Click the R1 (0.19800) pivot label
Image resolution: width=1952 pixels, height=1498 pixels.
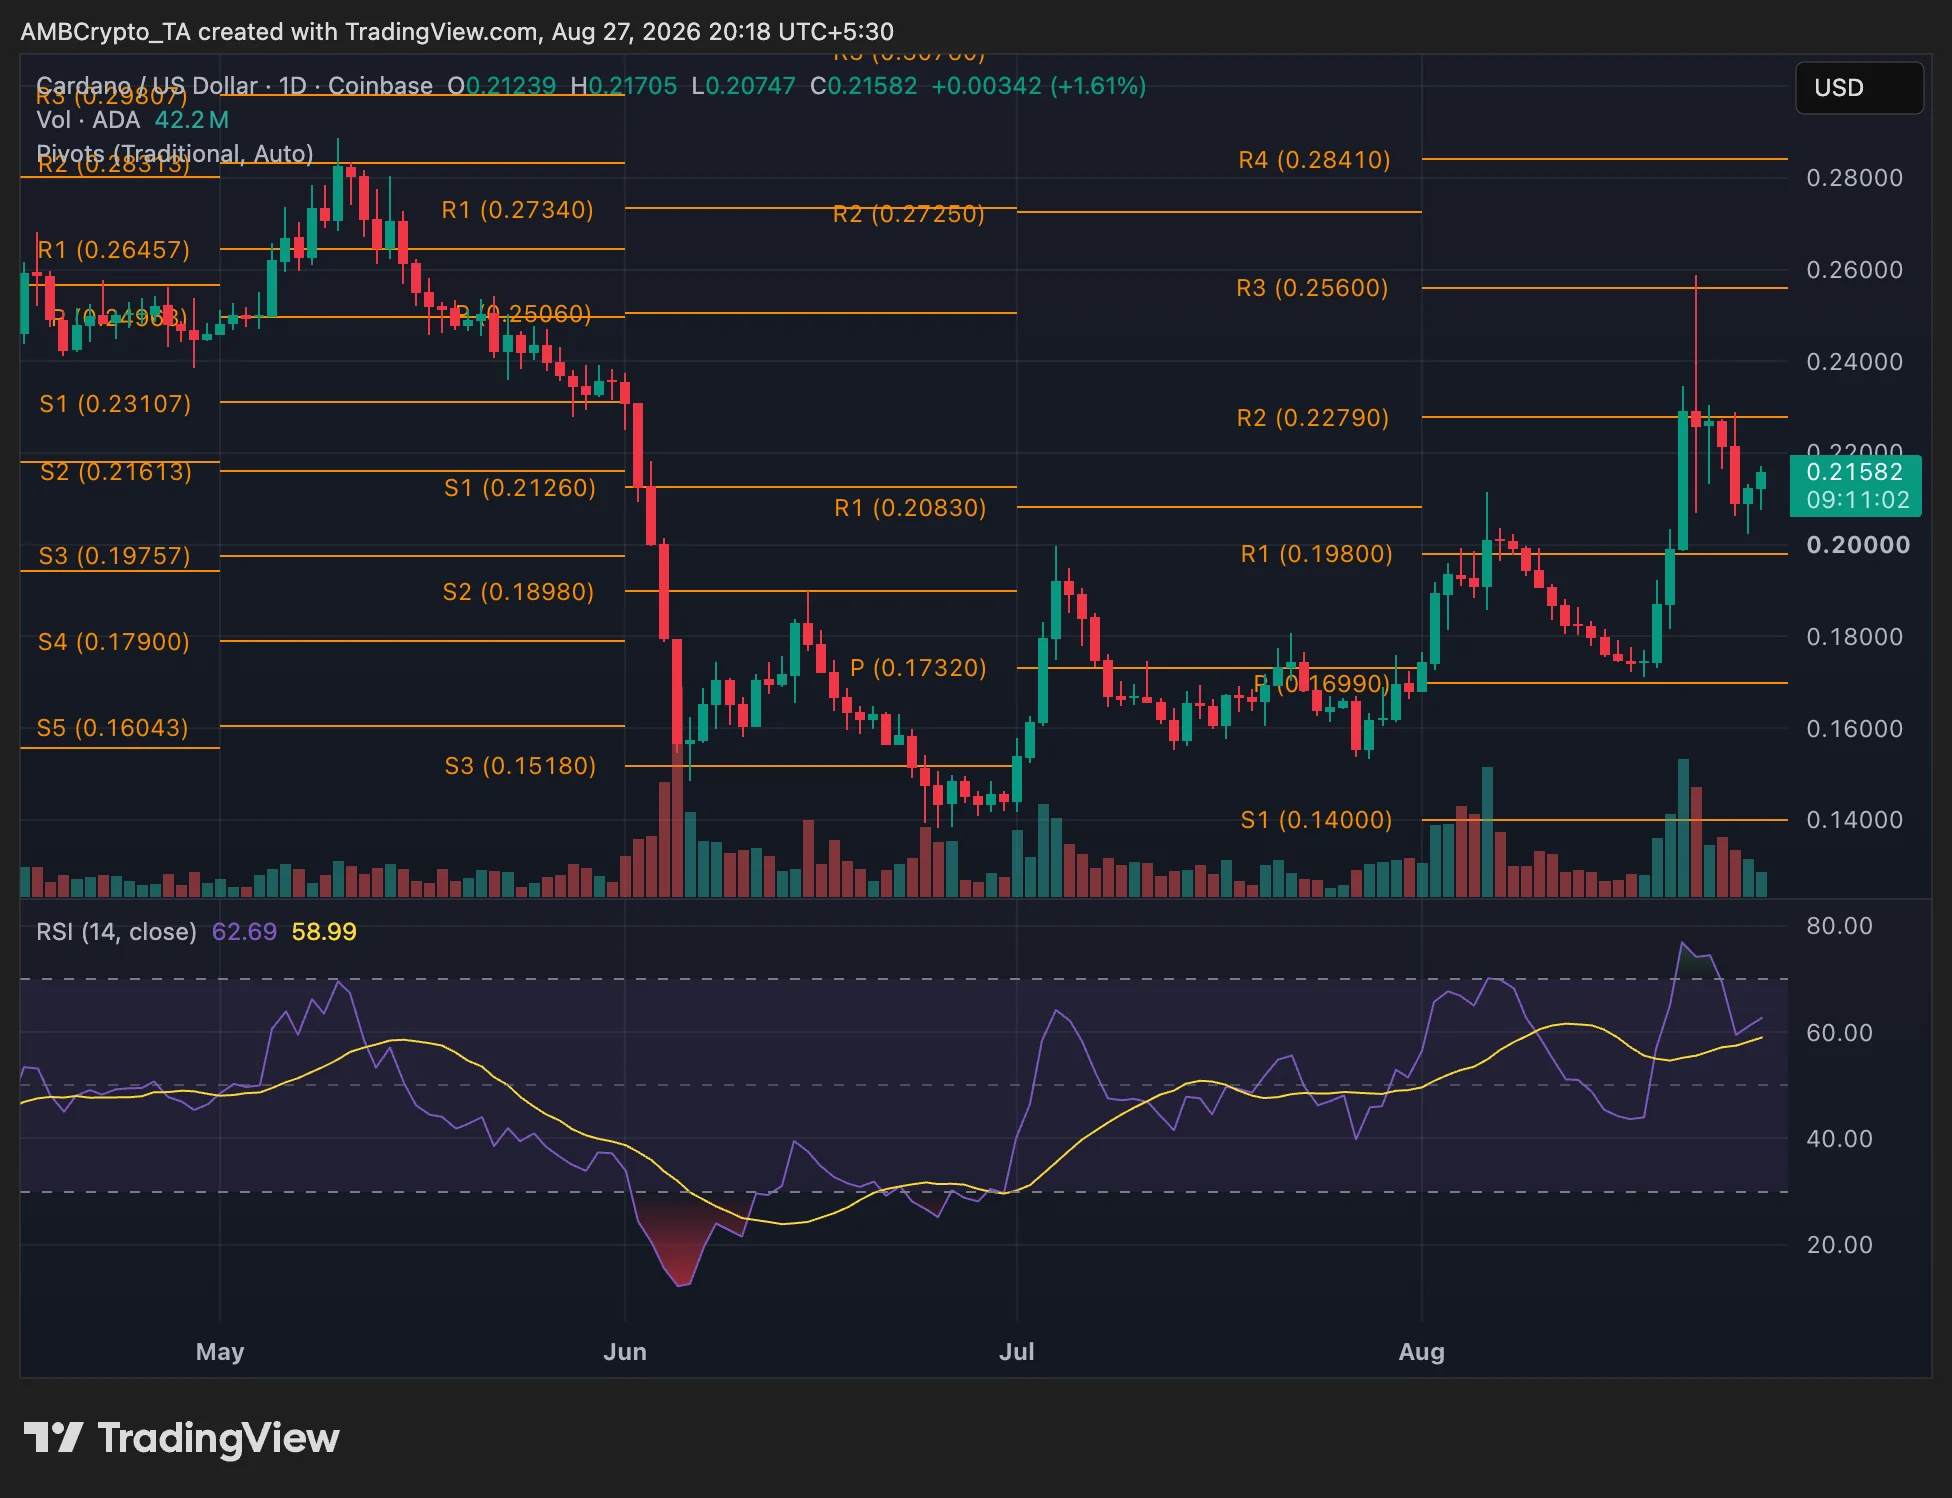coord(1316,554)
